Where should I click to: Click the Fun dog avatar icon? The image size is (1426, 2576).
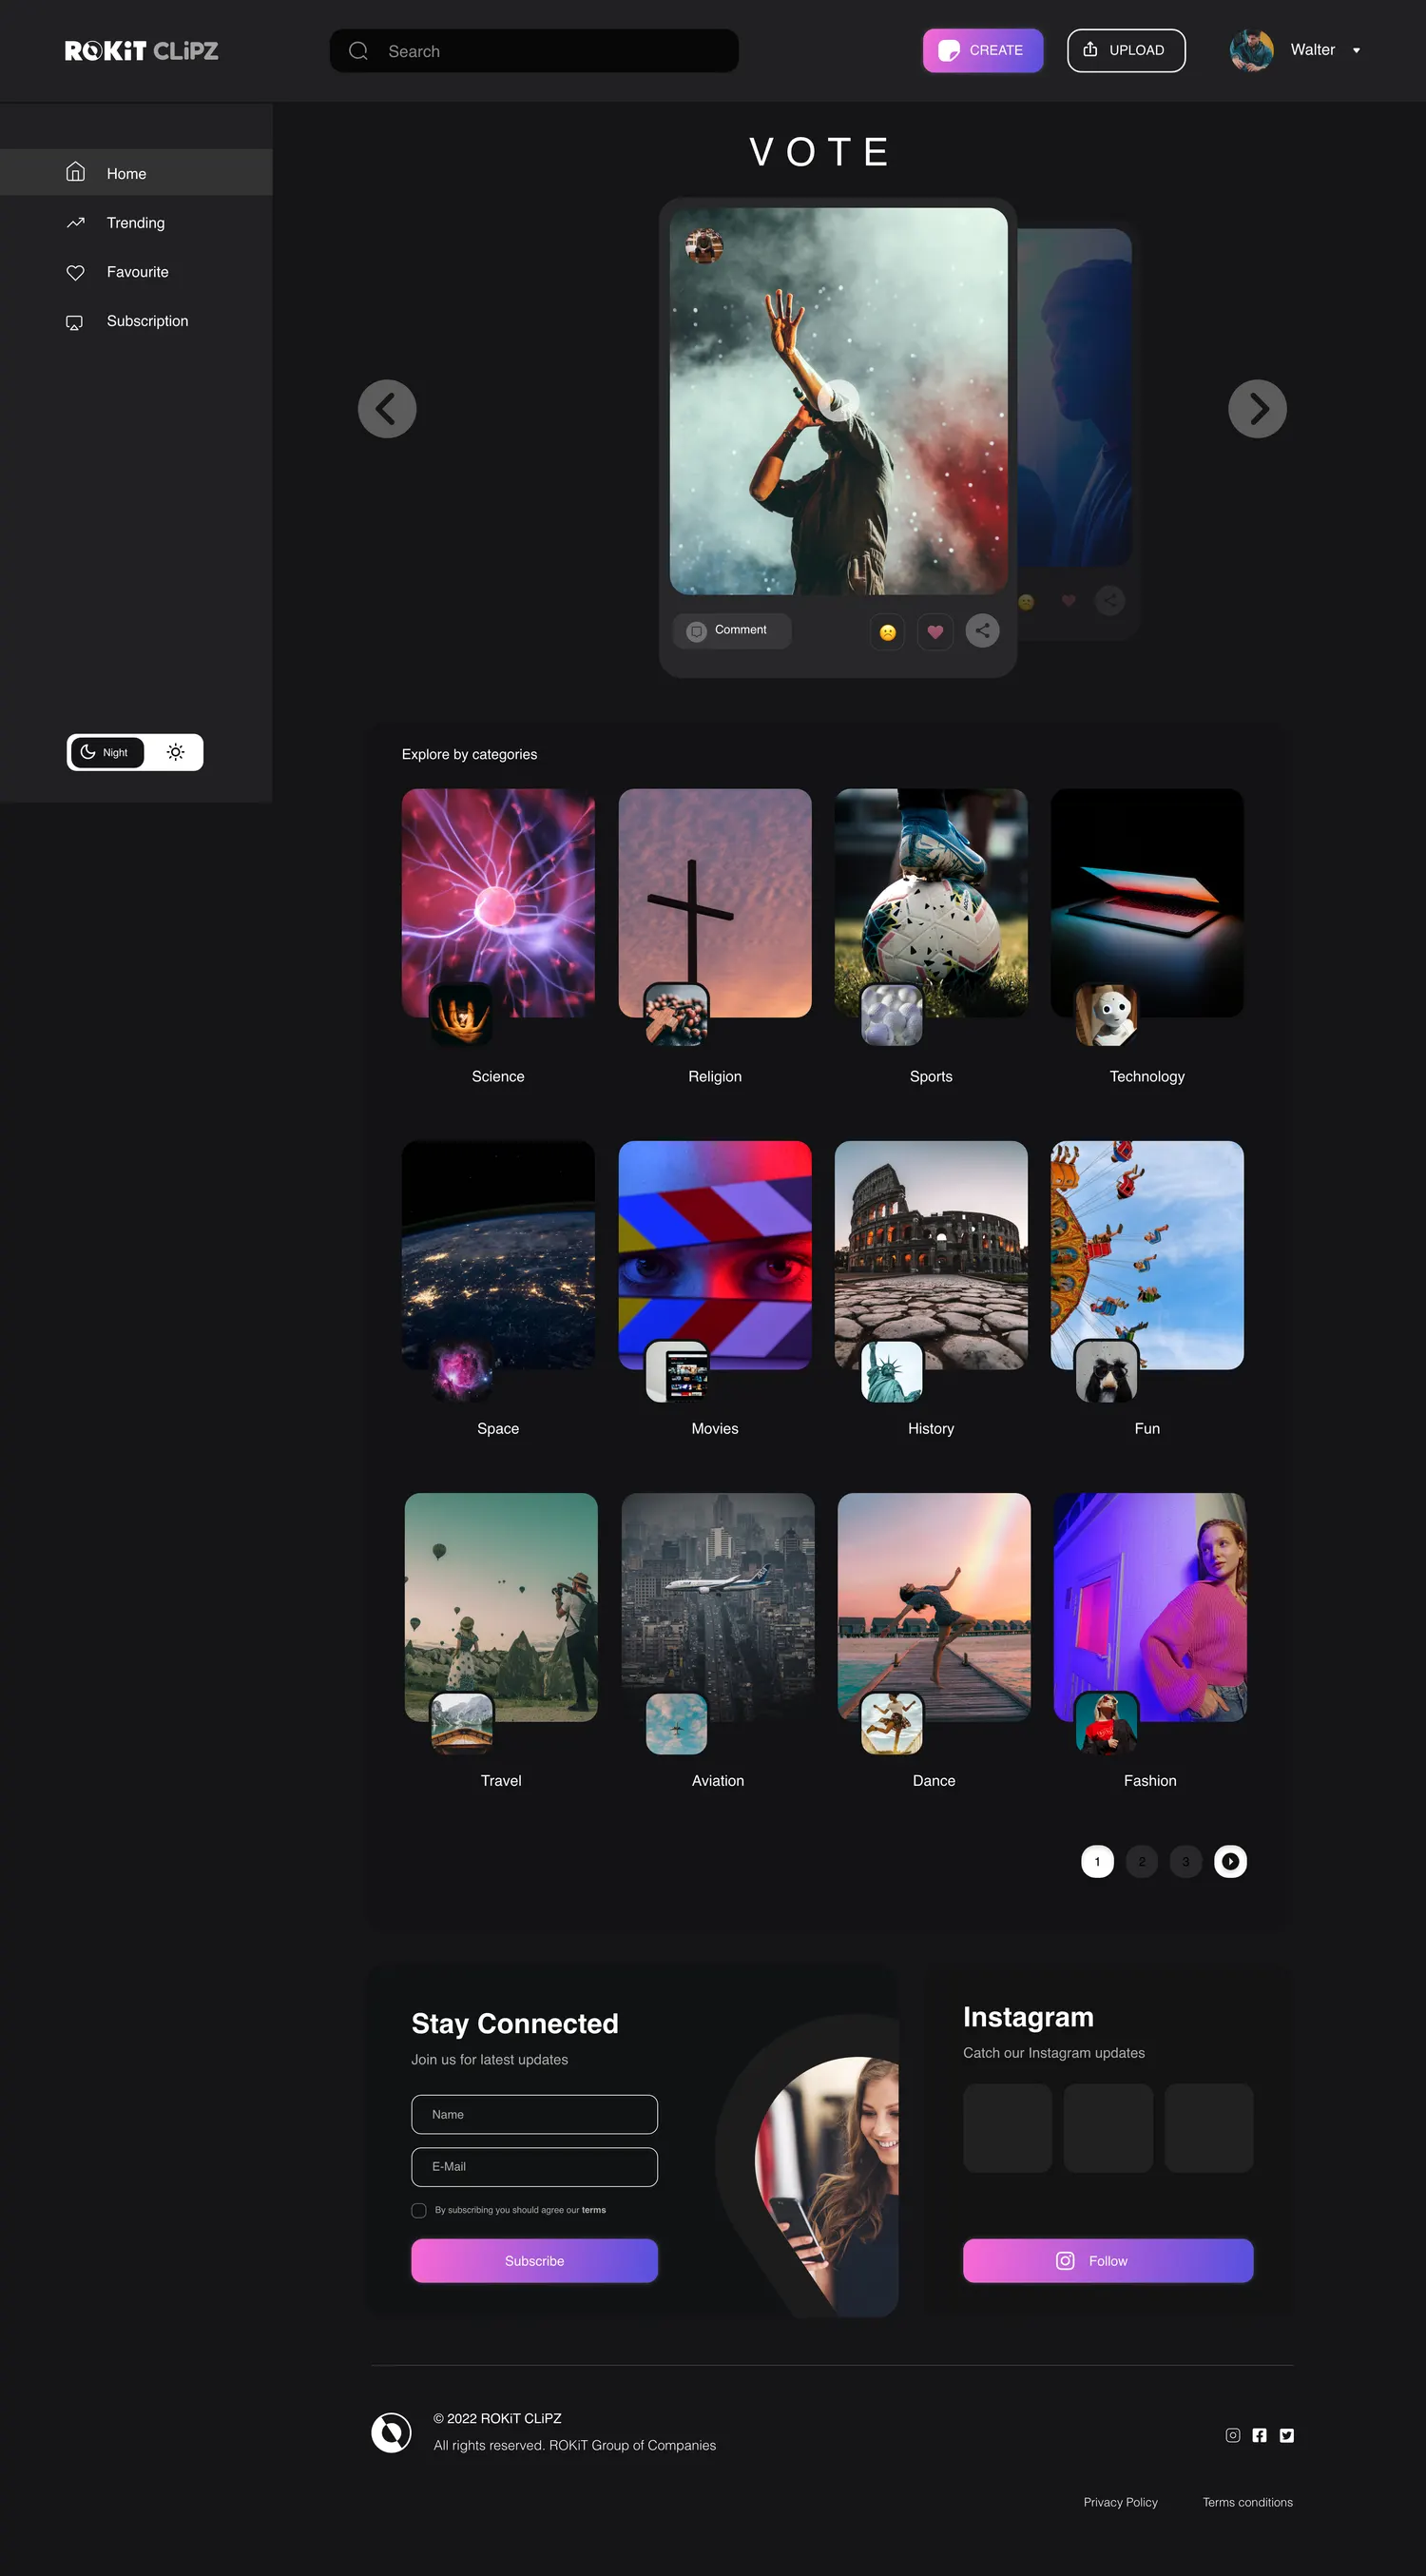[1106, 1371]
